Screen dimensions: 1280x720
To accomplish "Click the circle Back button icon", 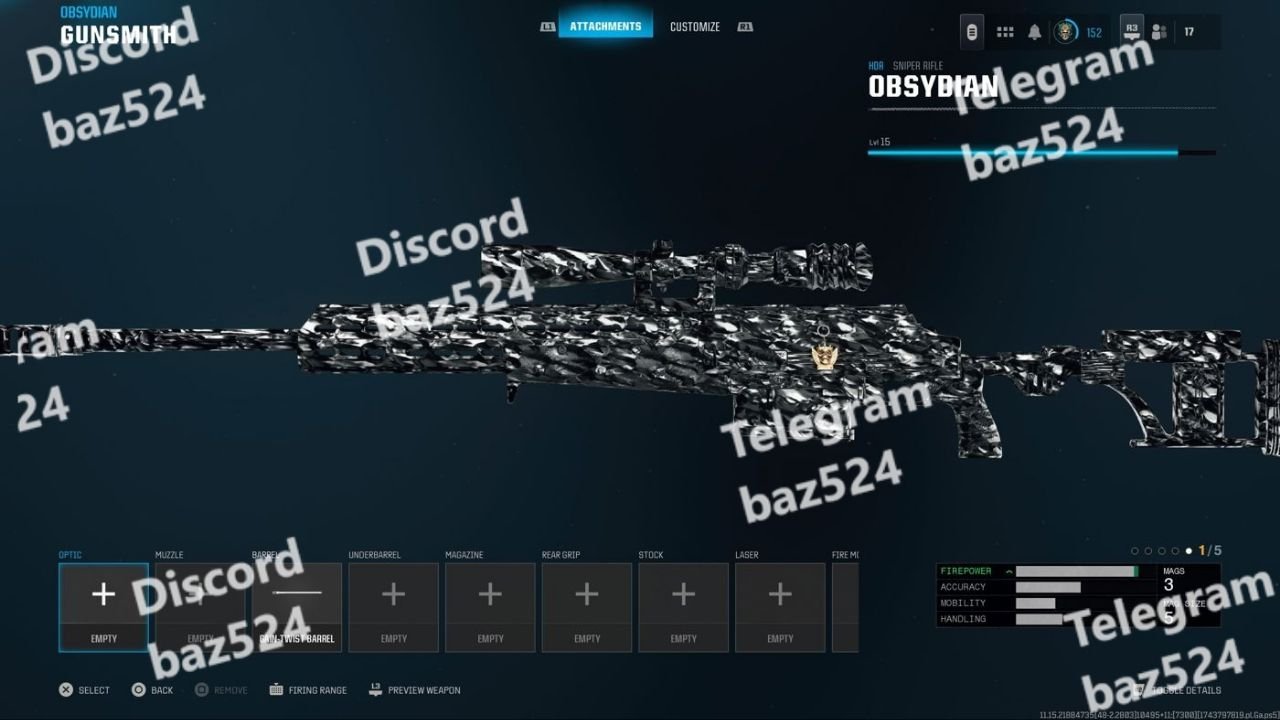I will point(139,690).
